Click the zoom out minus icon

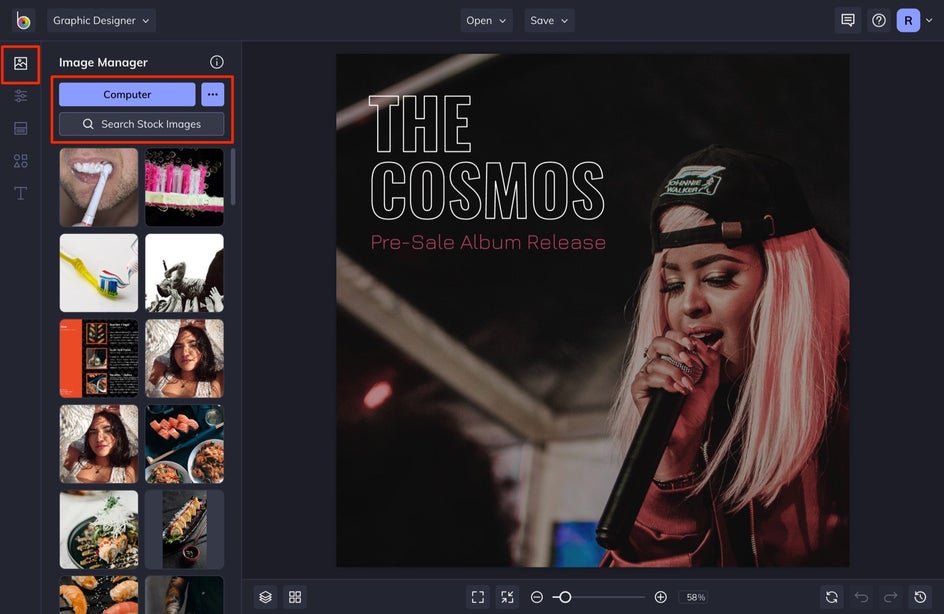(x=536, y=597)
